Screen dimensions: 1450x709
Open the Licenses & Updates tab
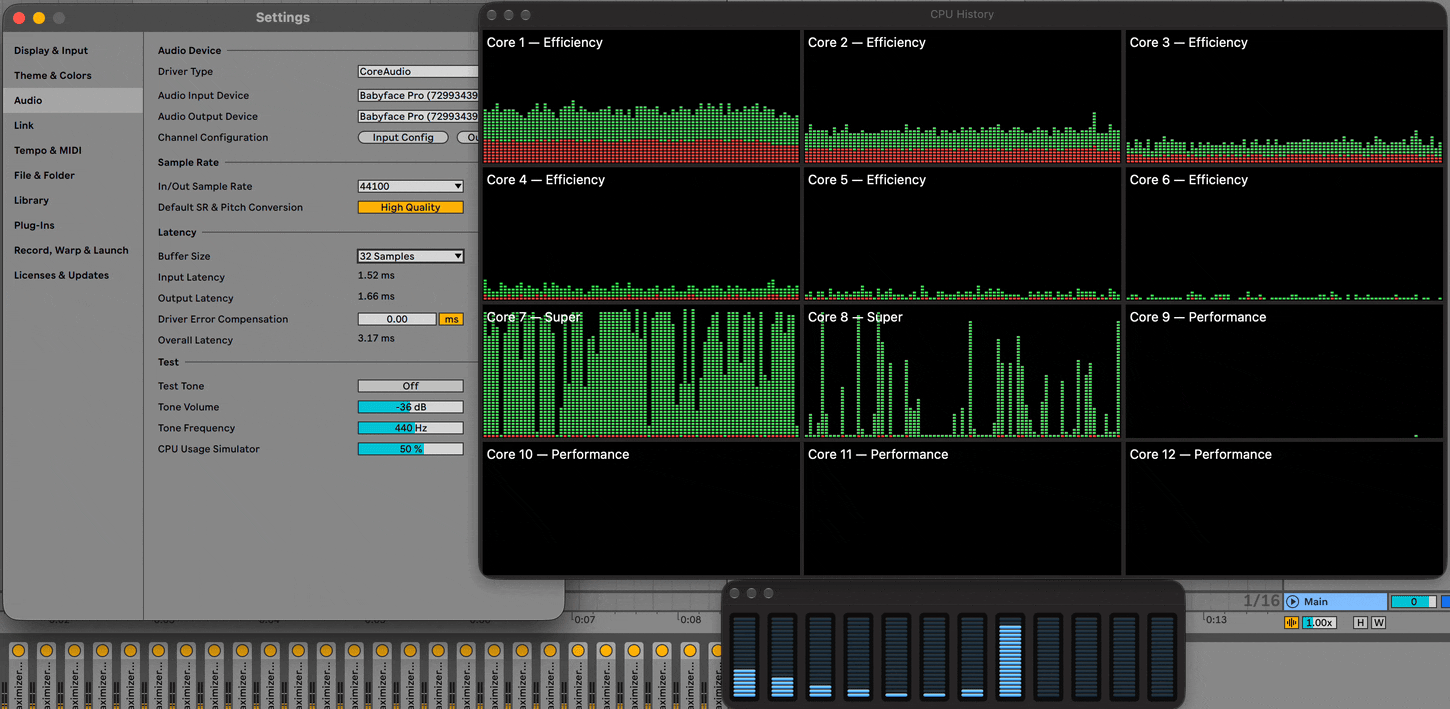72,275
